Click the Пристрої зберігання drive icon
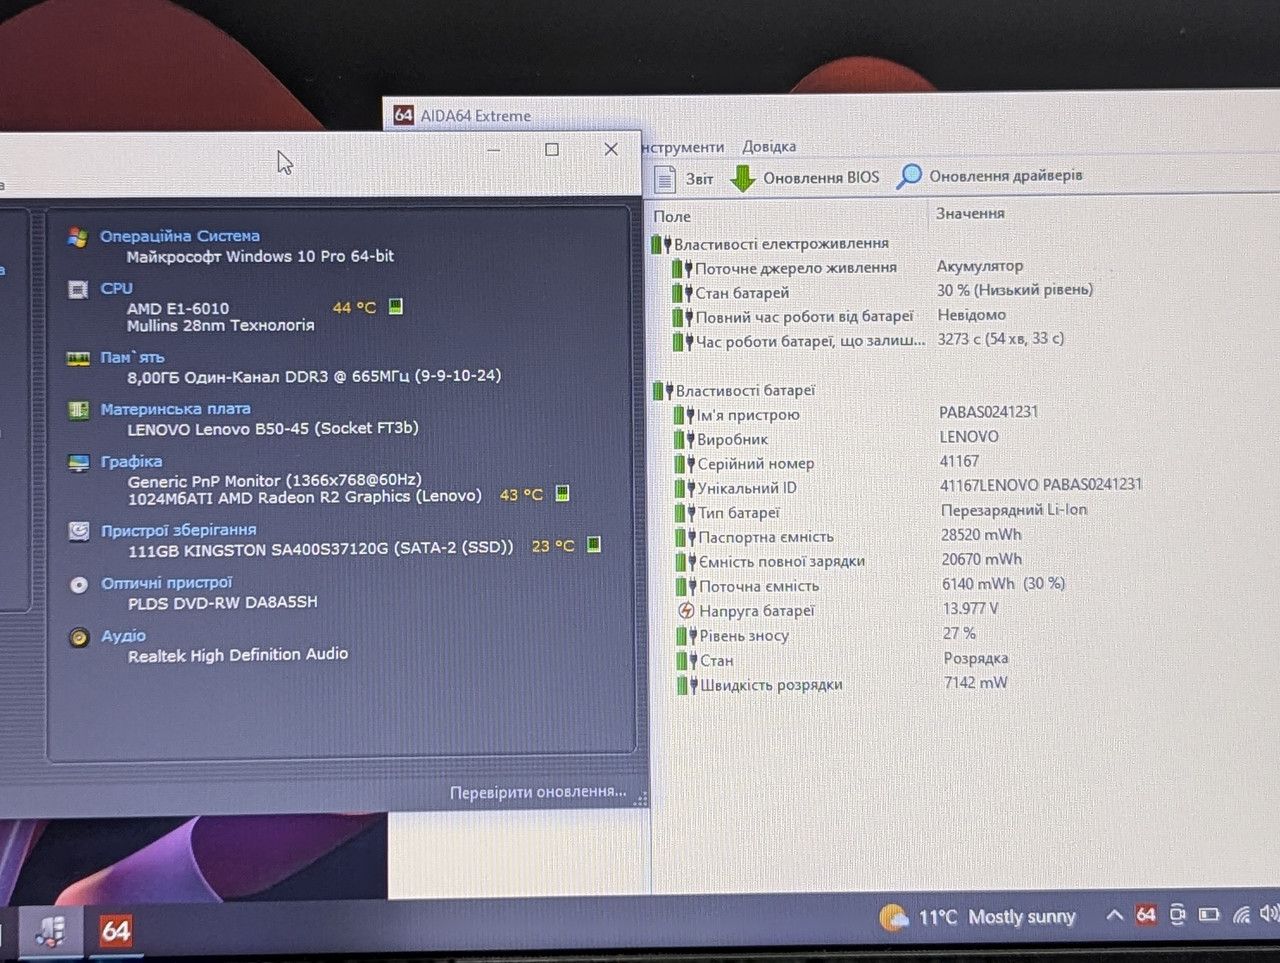Viewport: 1280px width, 963px height. [79, 531]
